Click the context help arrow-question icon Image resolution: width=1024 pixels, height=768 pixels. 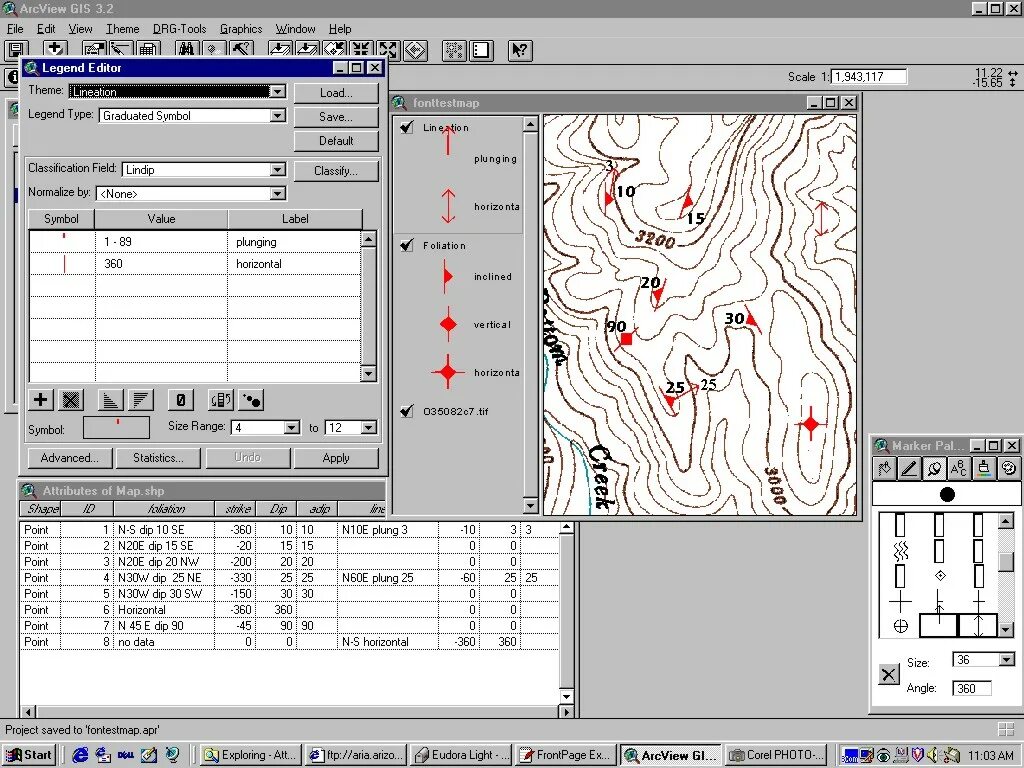520,50
